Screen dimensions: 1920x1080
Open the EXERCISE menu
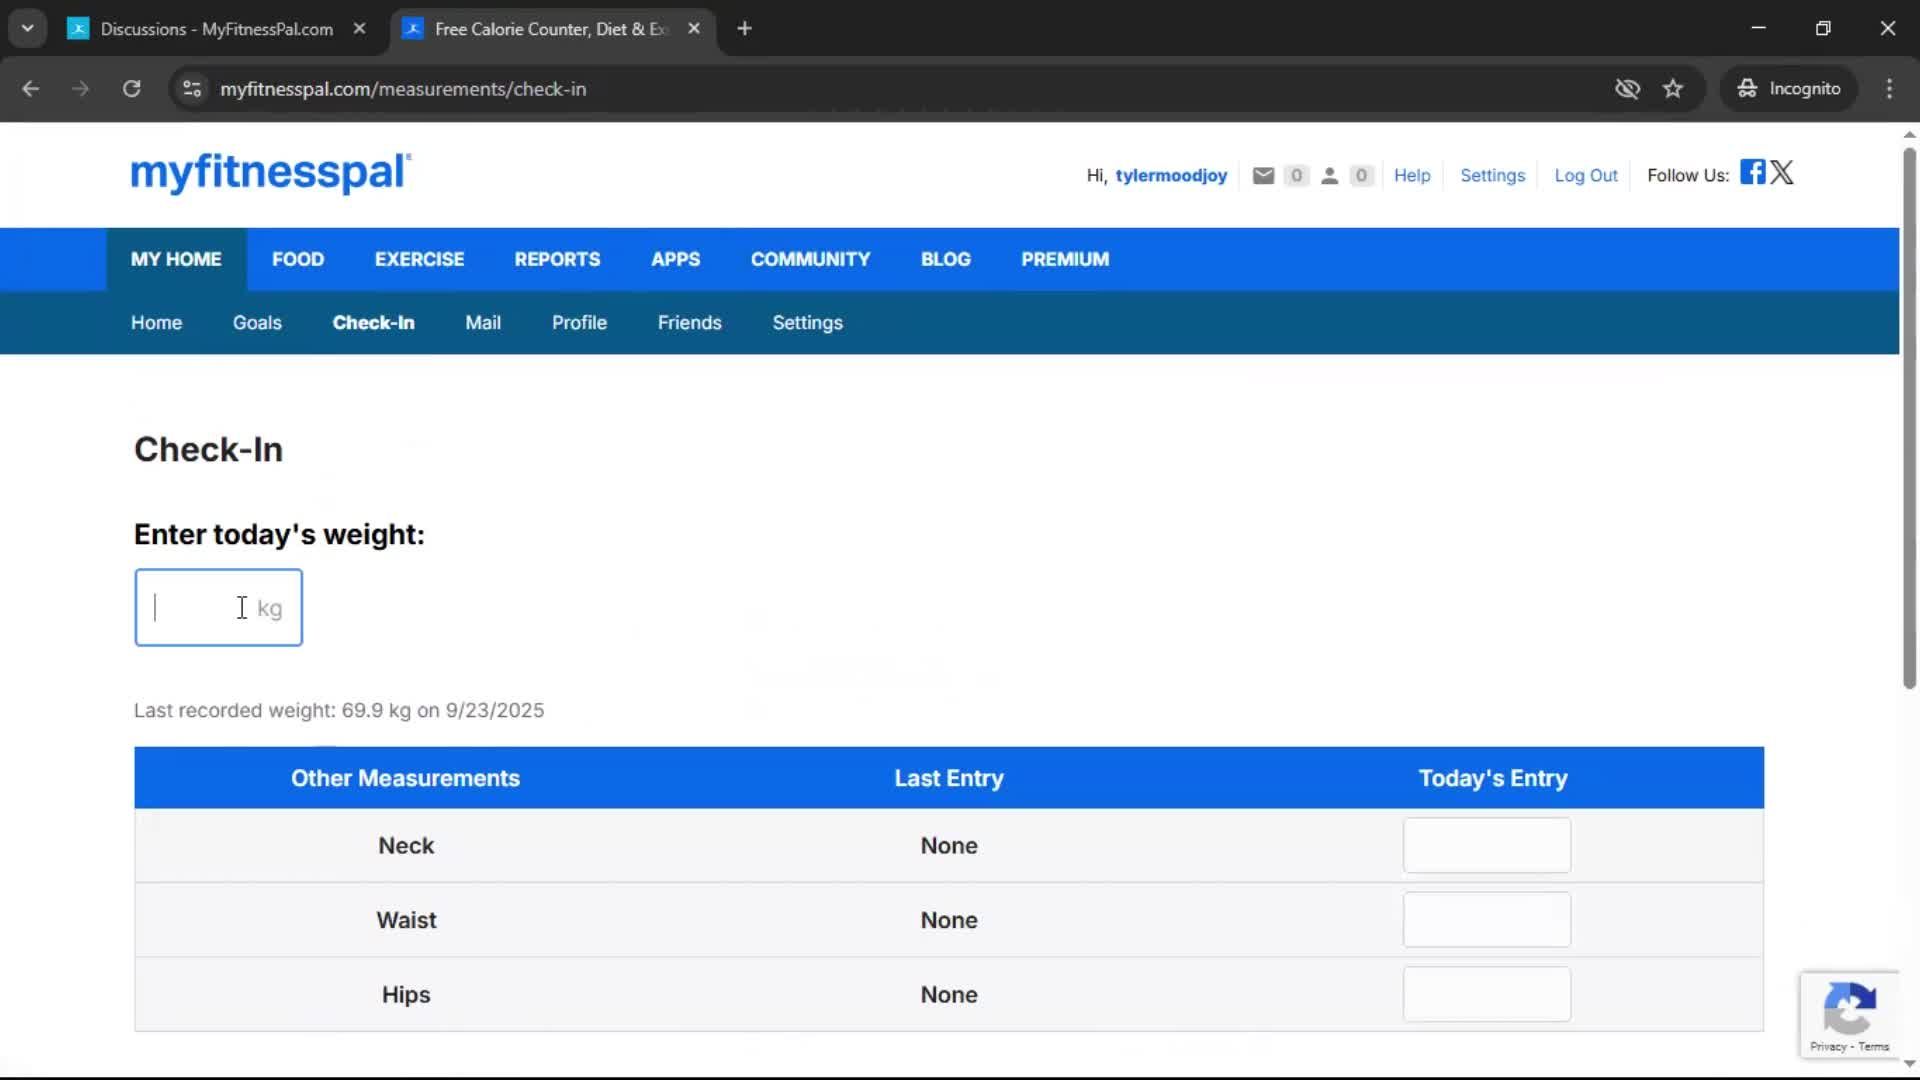pos(419,259)
